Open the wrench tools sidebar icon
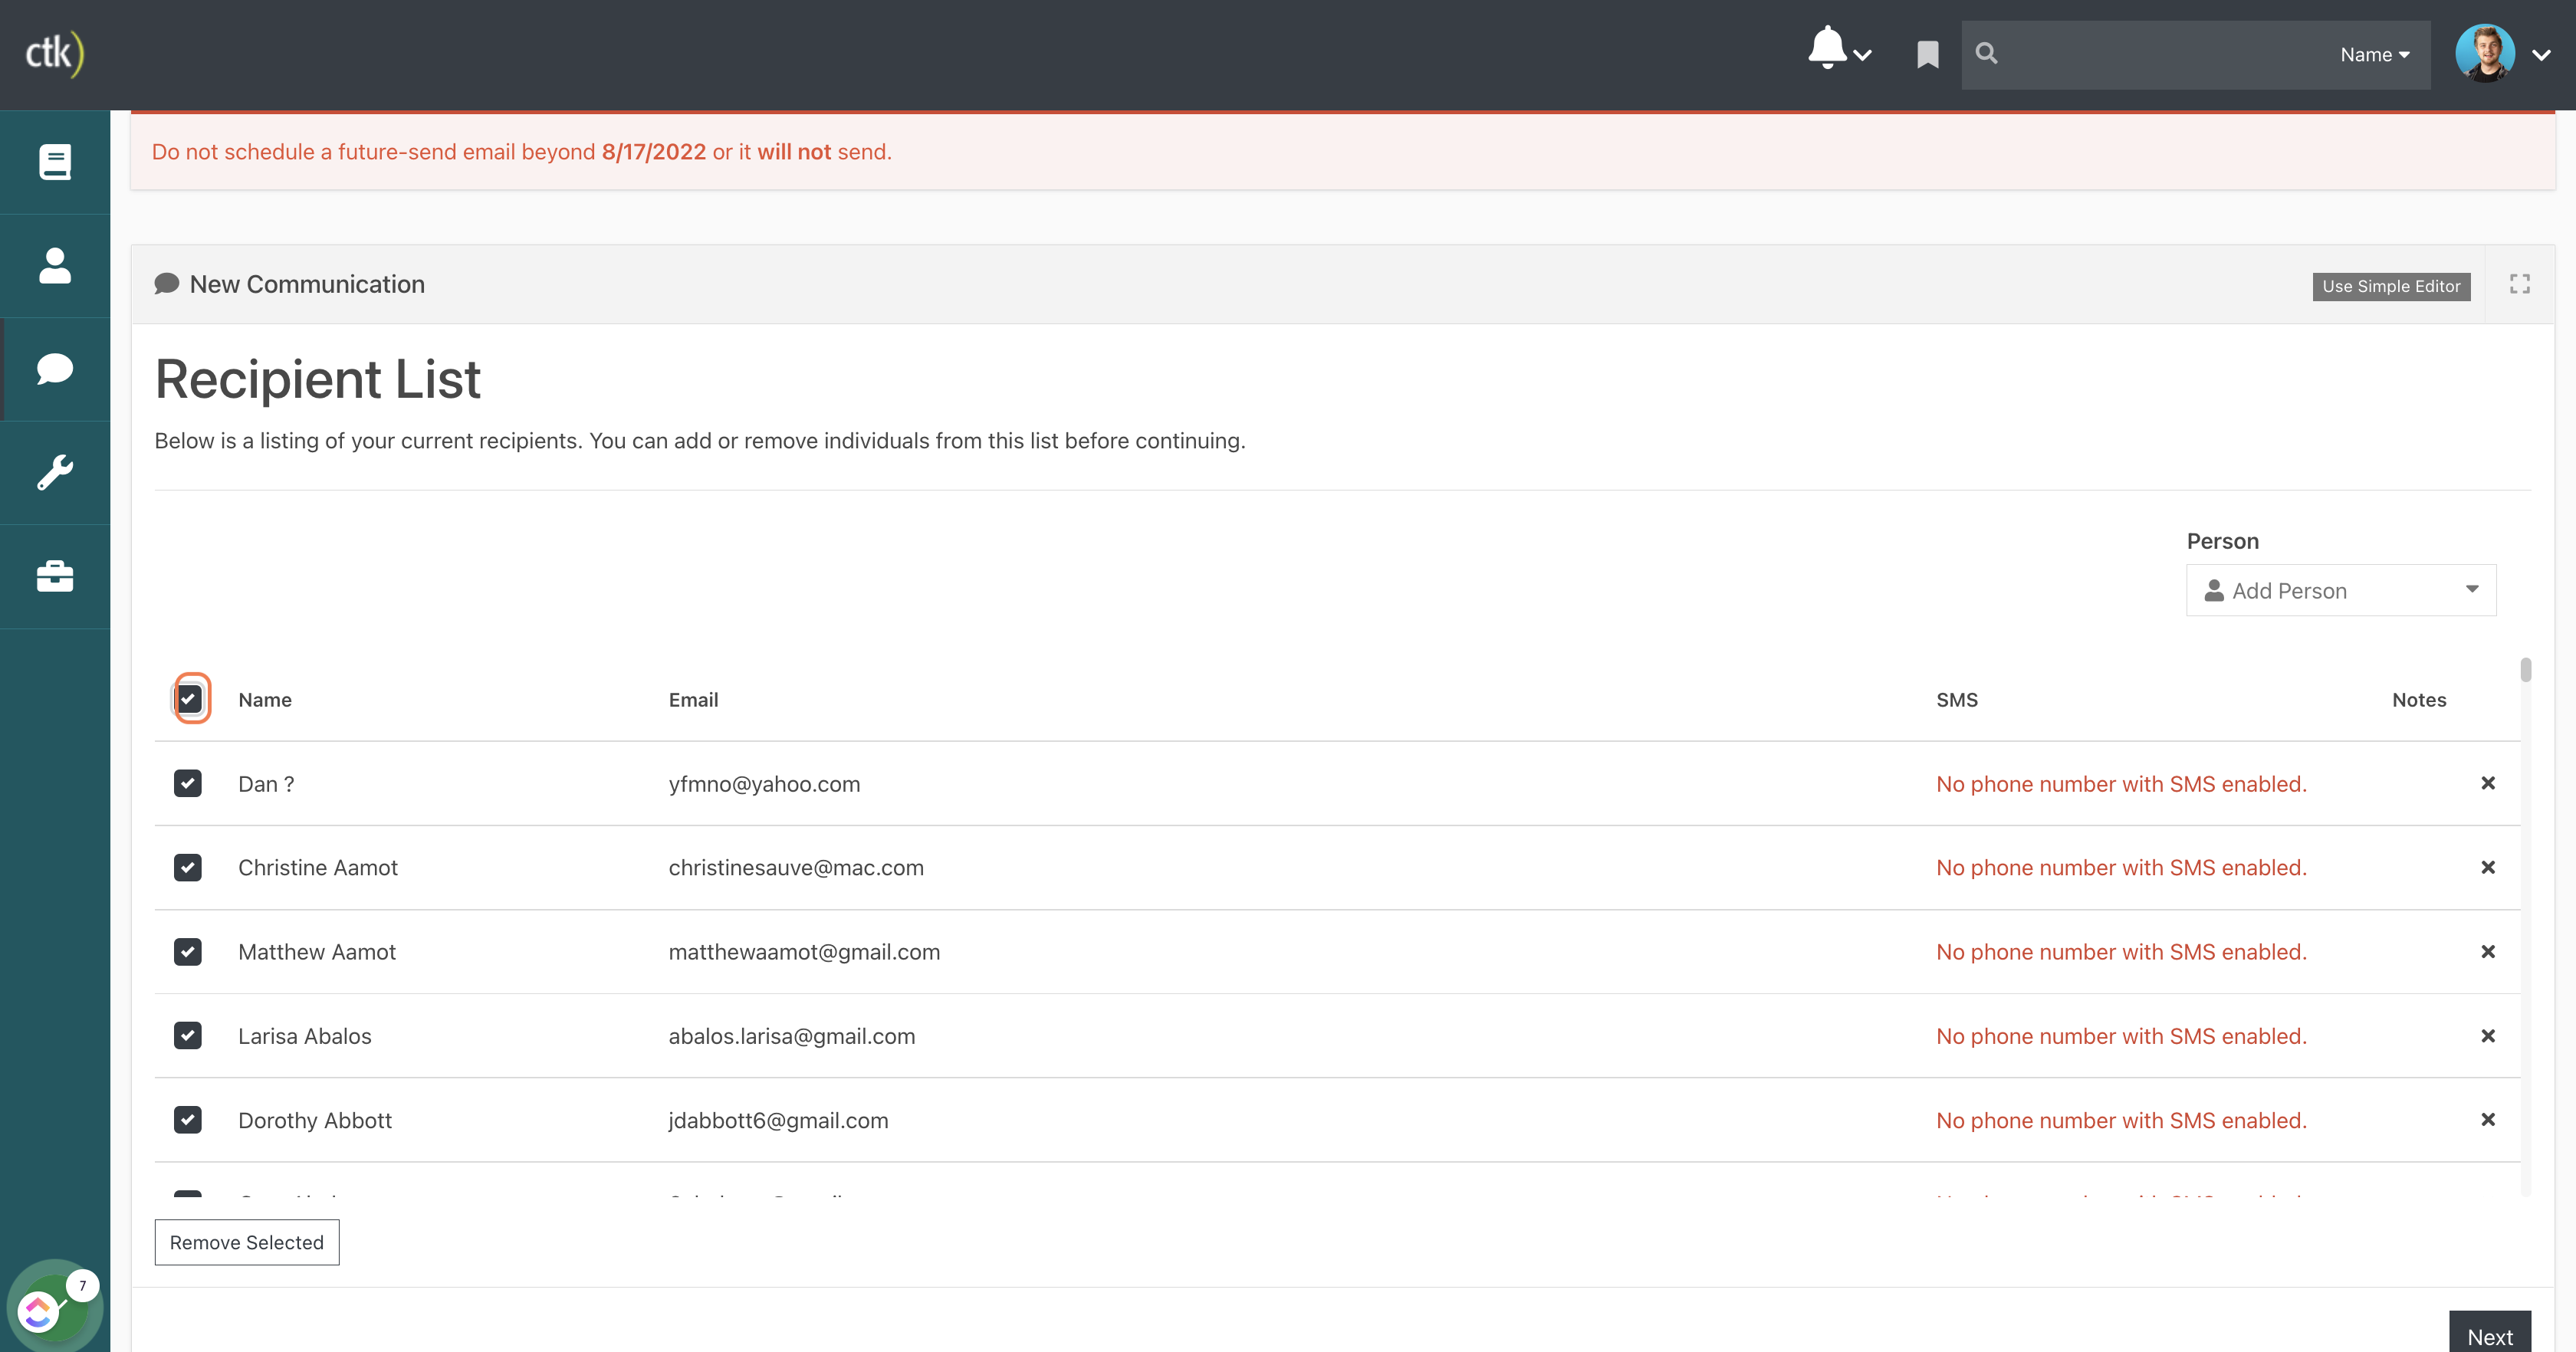 [x=55, y=473]
